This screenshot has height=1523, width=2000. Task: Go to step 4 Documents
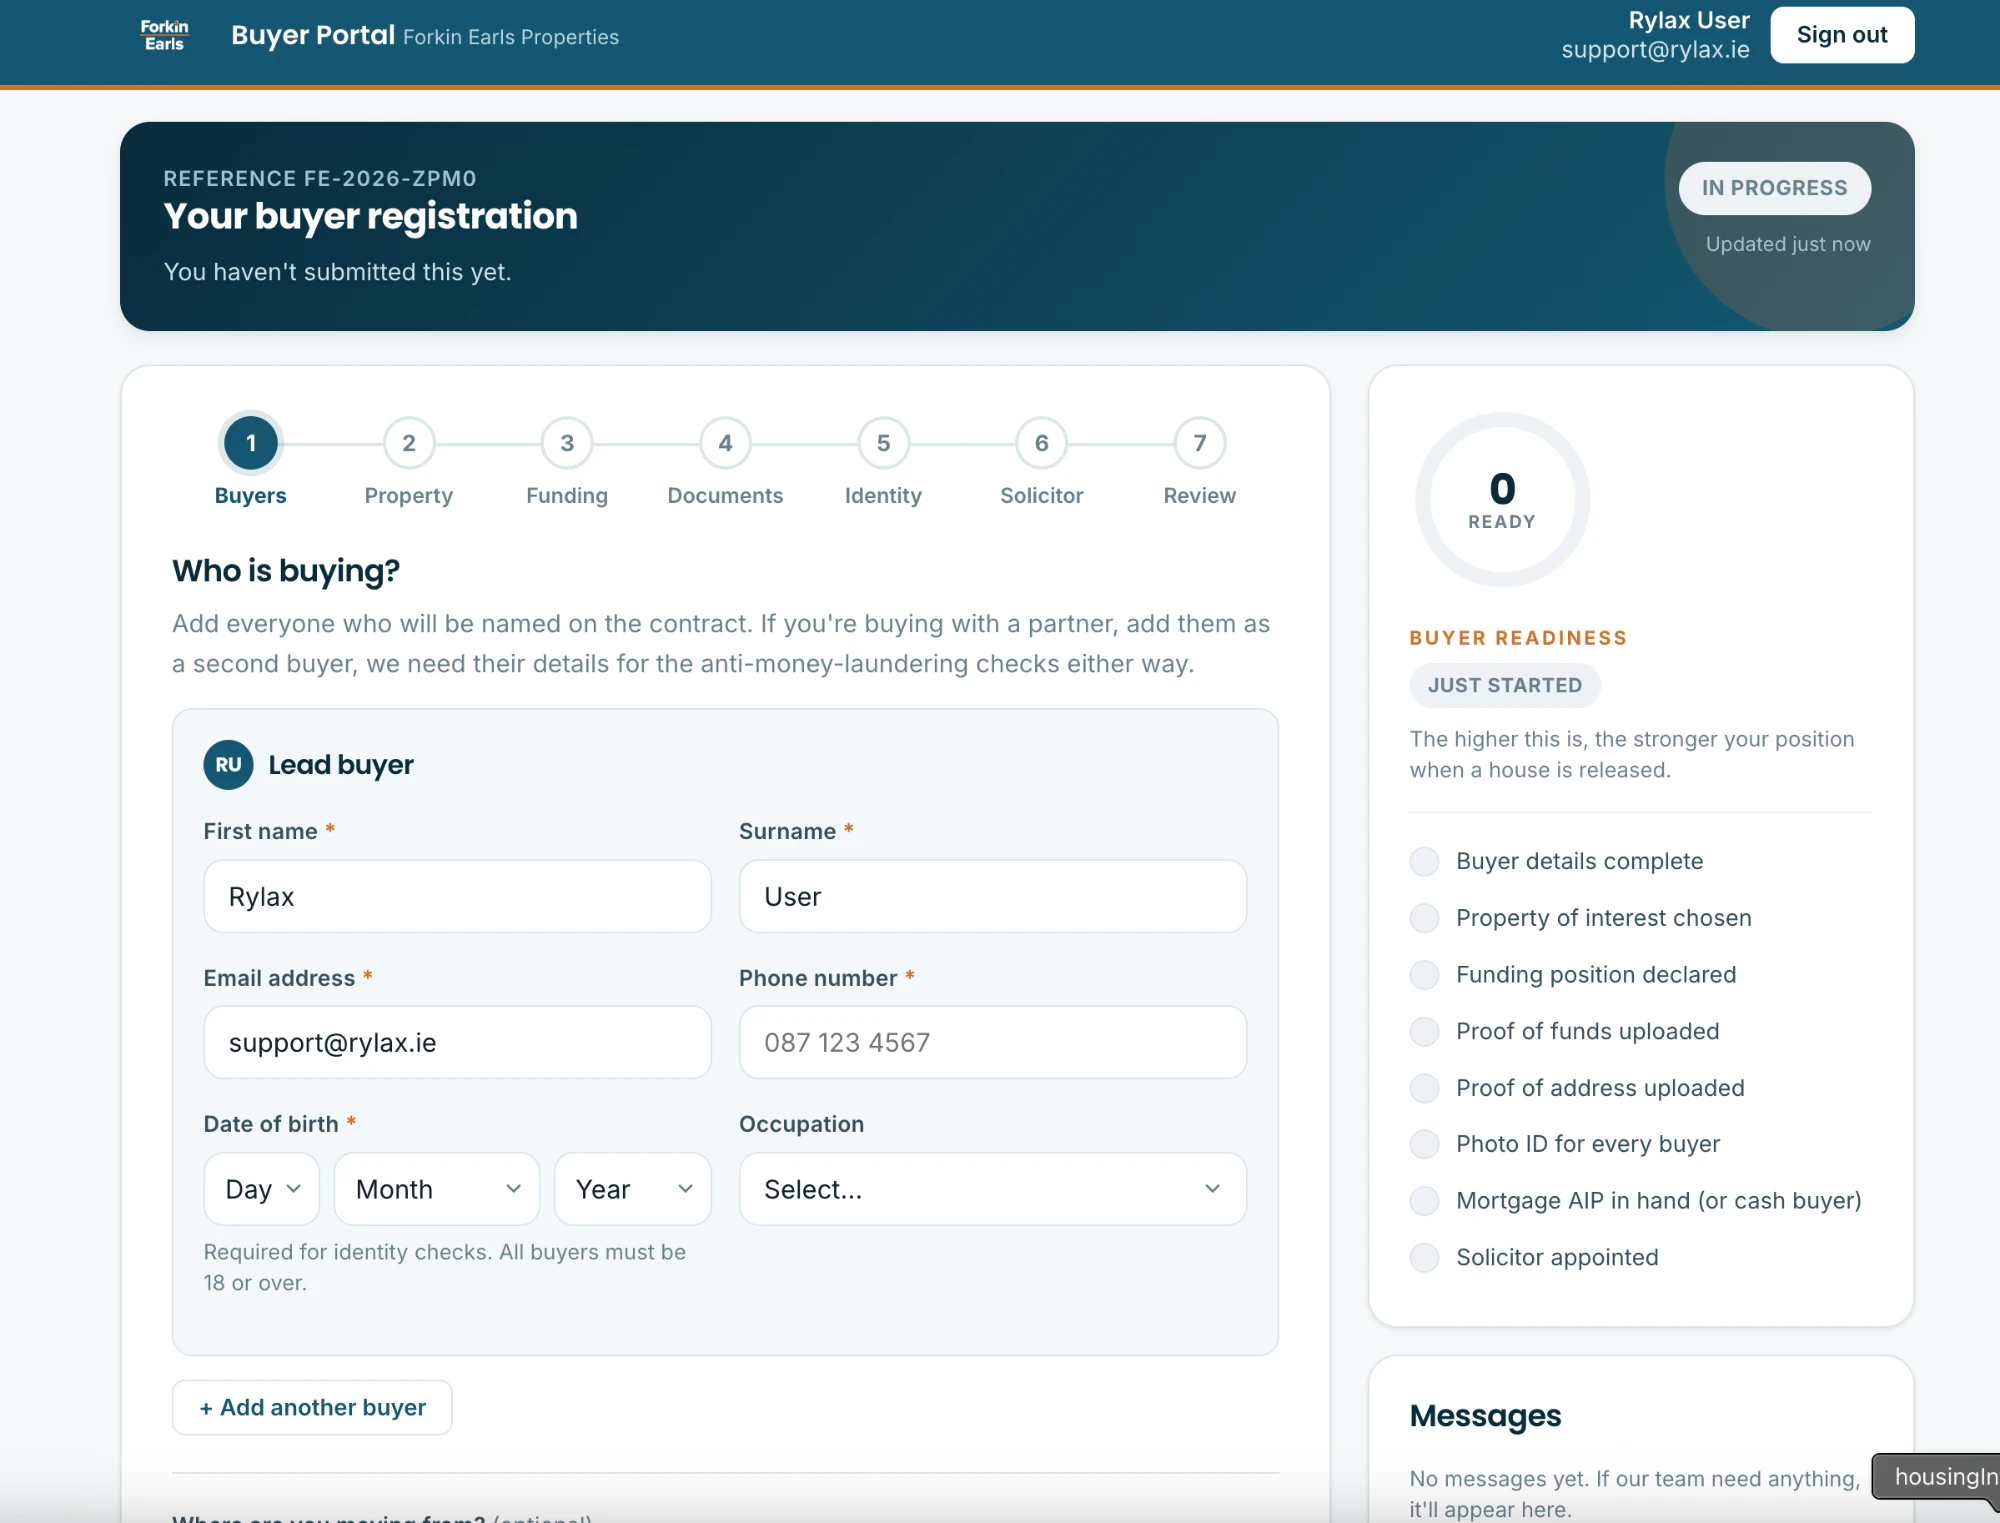tap(725, 444)
